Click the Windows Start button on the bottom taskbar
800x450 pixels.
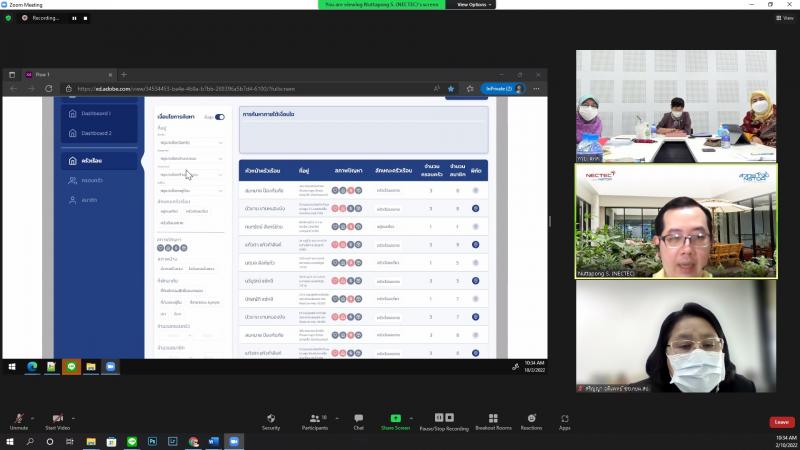pyautogui.click(x=10, y=441)
